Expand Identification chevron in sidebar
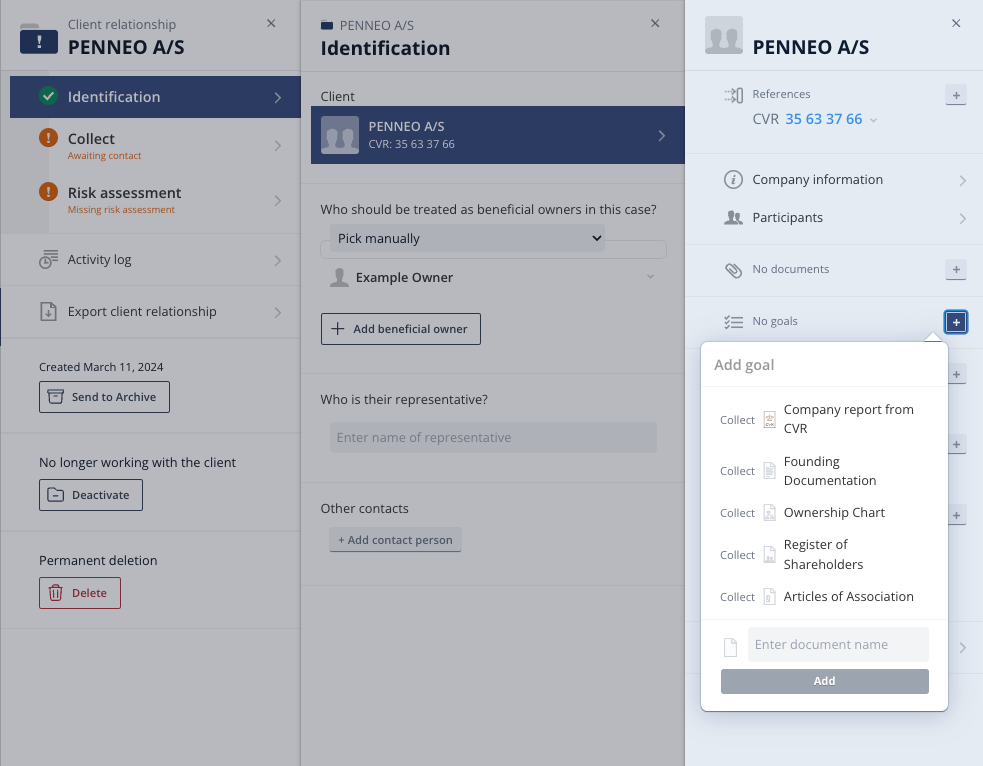The width and height of the screenshot is (983, 766). tap(278, 97)
